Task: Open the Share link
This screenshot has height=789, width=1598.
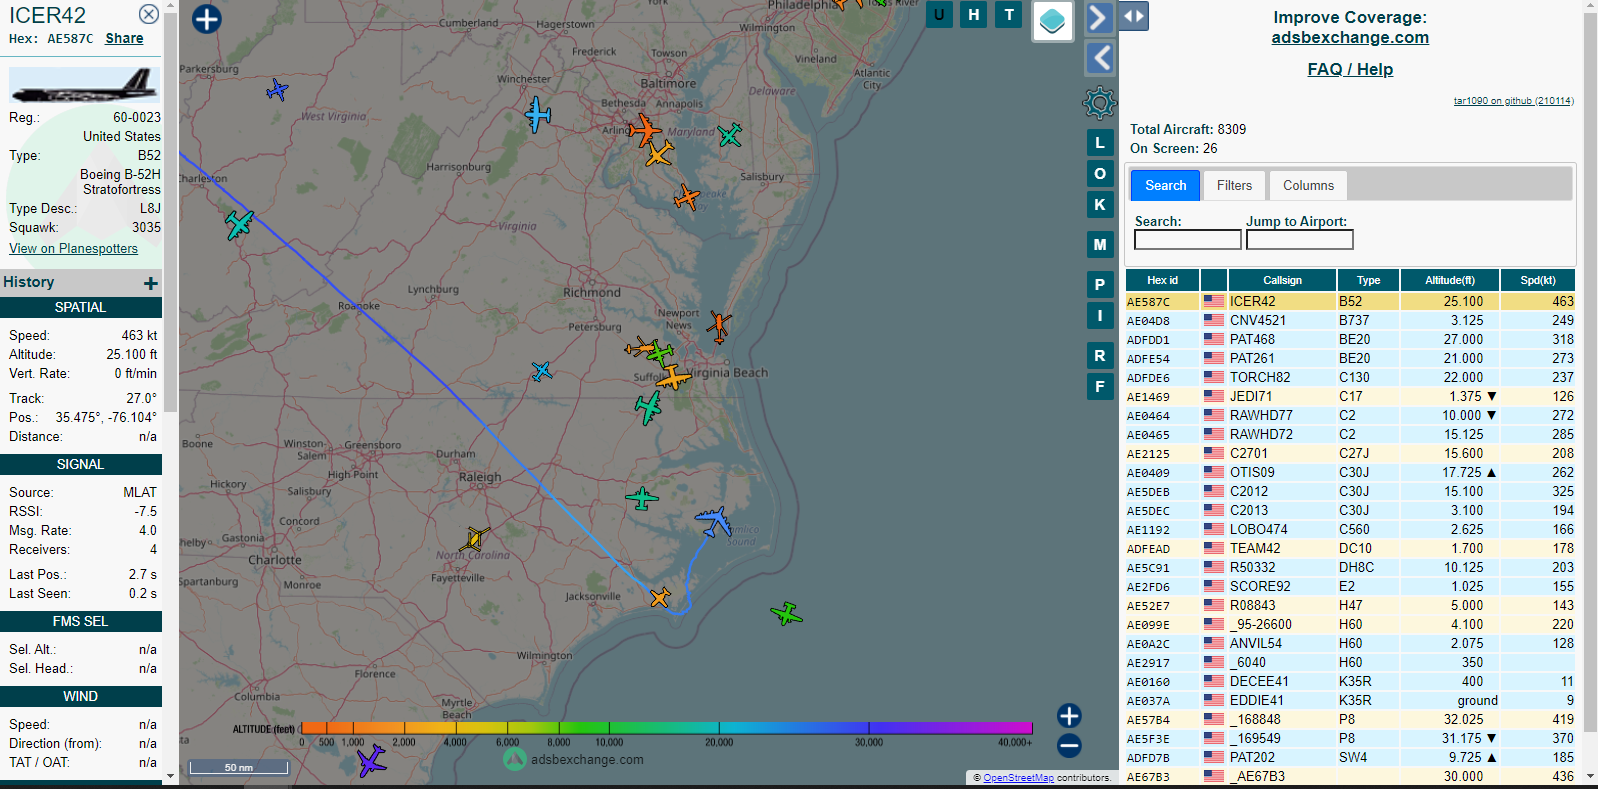Action: pos(124,38)
